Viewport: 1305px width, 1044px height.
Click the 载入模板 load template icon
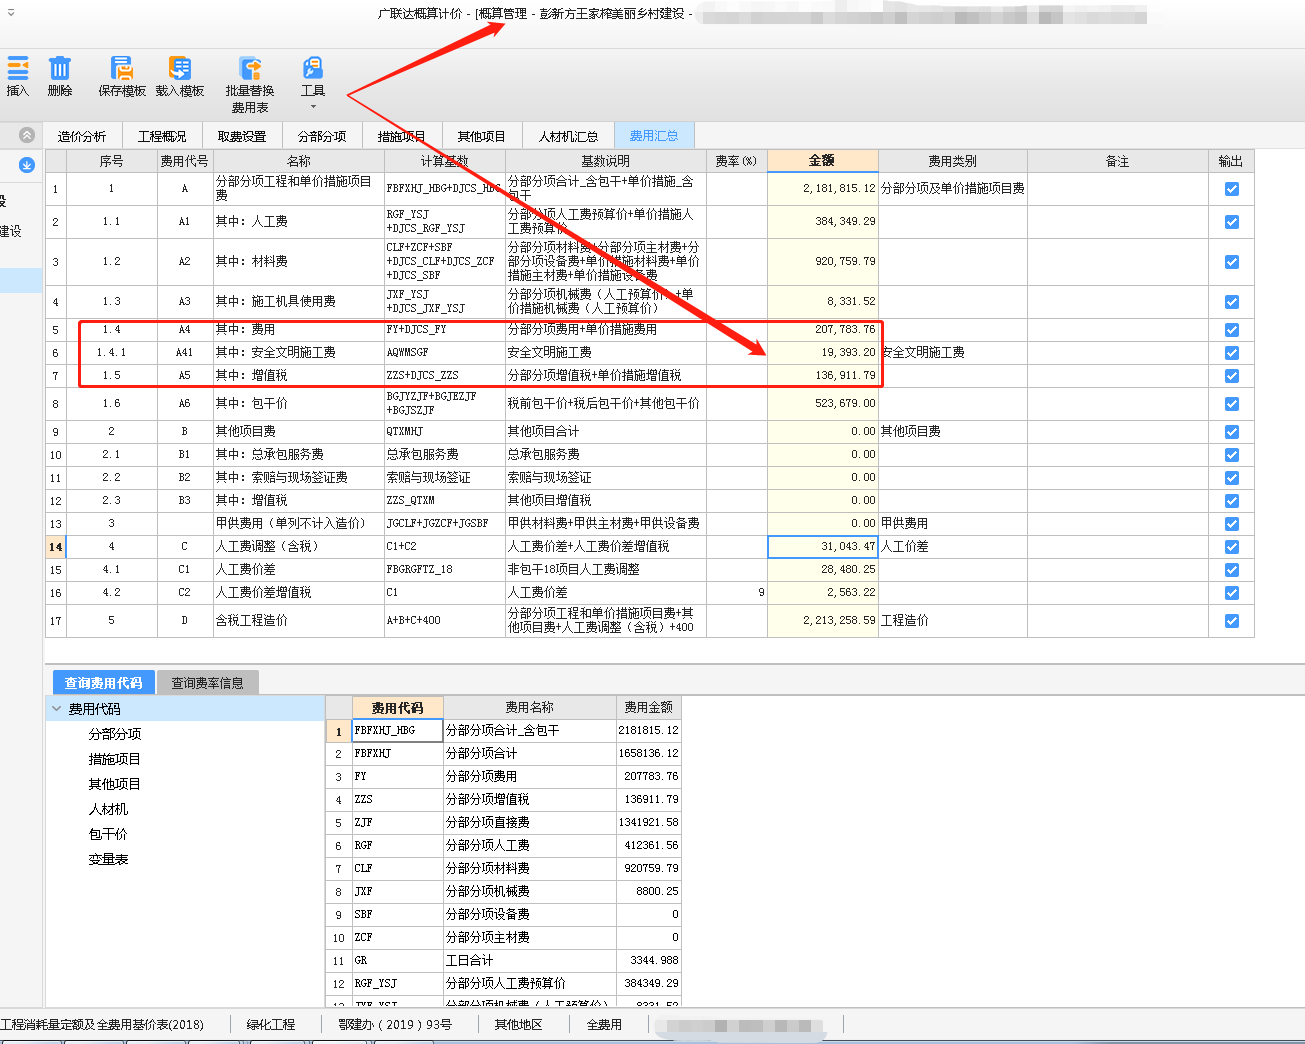coord(180,68)
